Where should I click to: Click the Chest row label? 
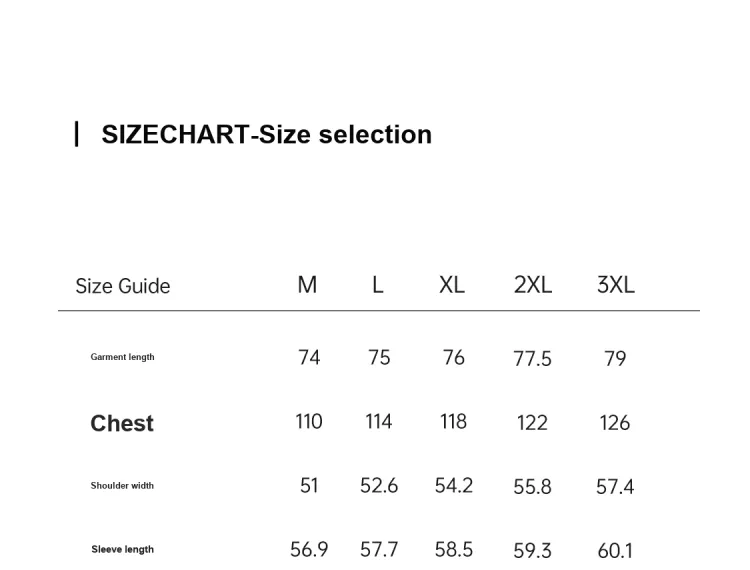coord(122,424)
